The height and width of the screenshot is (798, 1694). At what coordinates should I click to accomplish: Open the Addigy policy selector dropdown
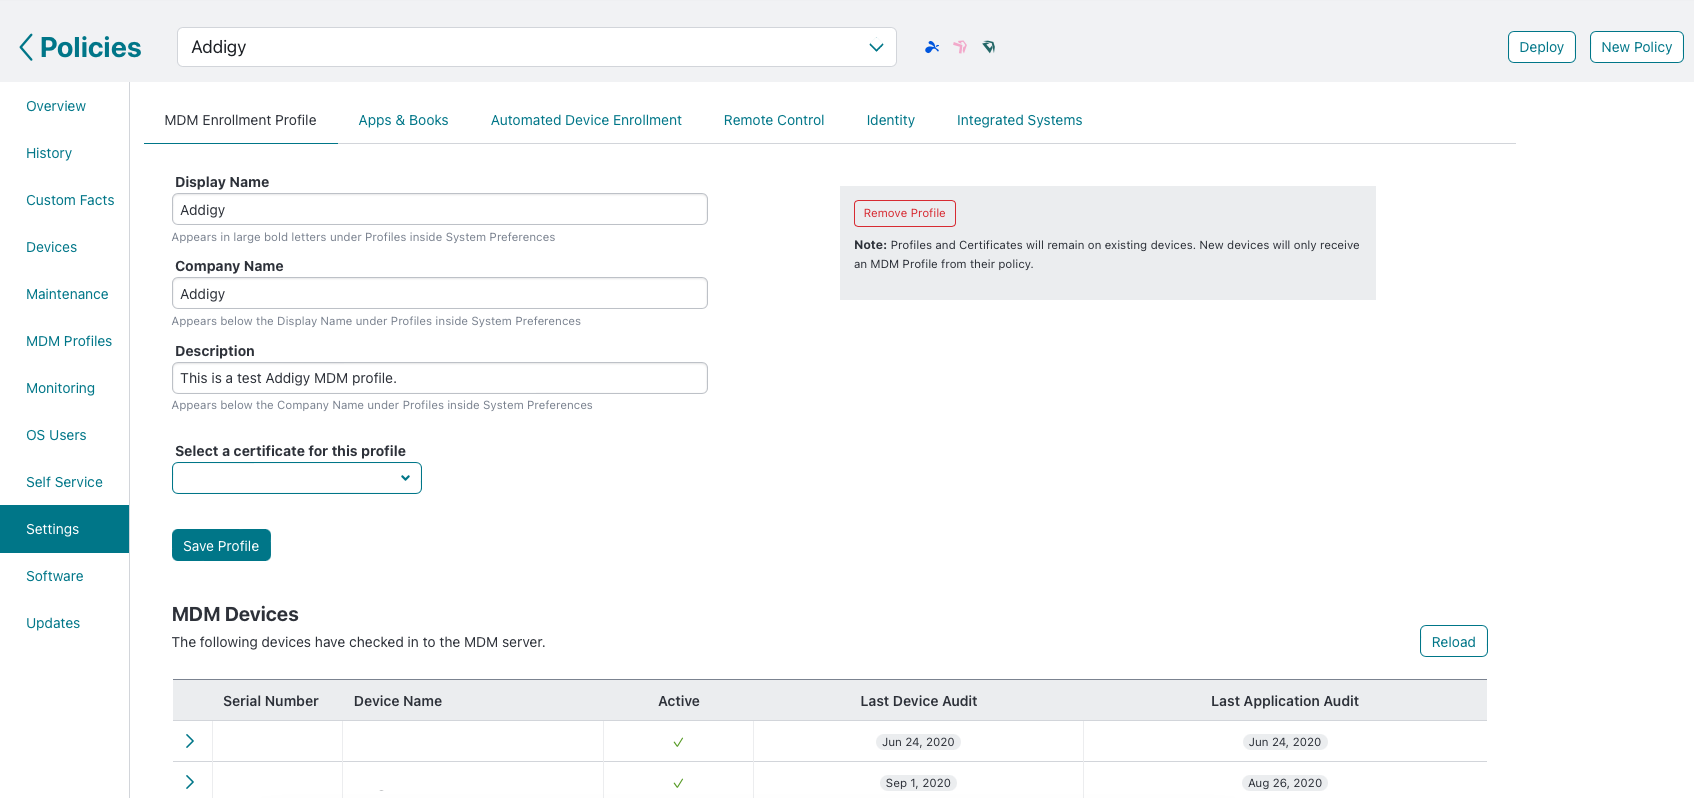tap(537, 47)
